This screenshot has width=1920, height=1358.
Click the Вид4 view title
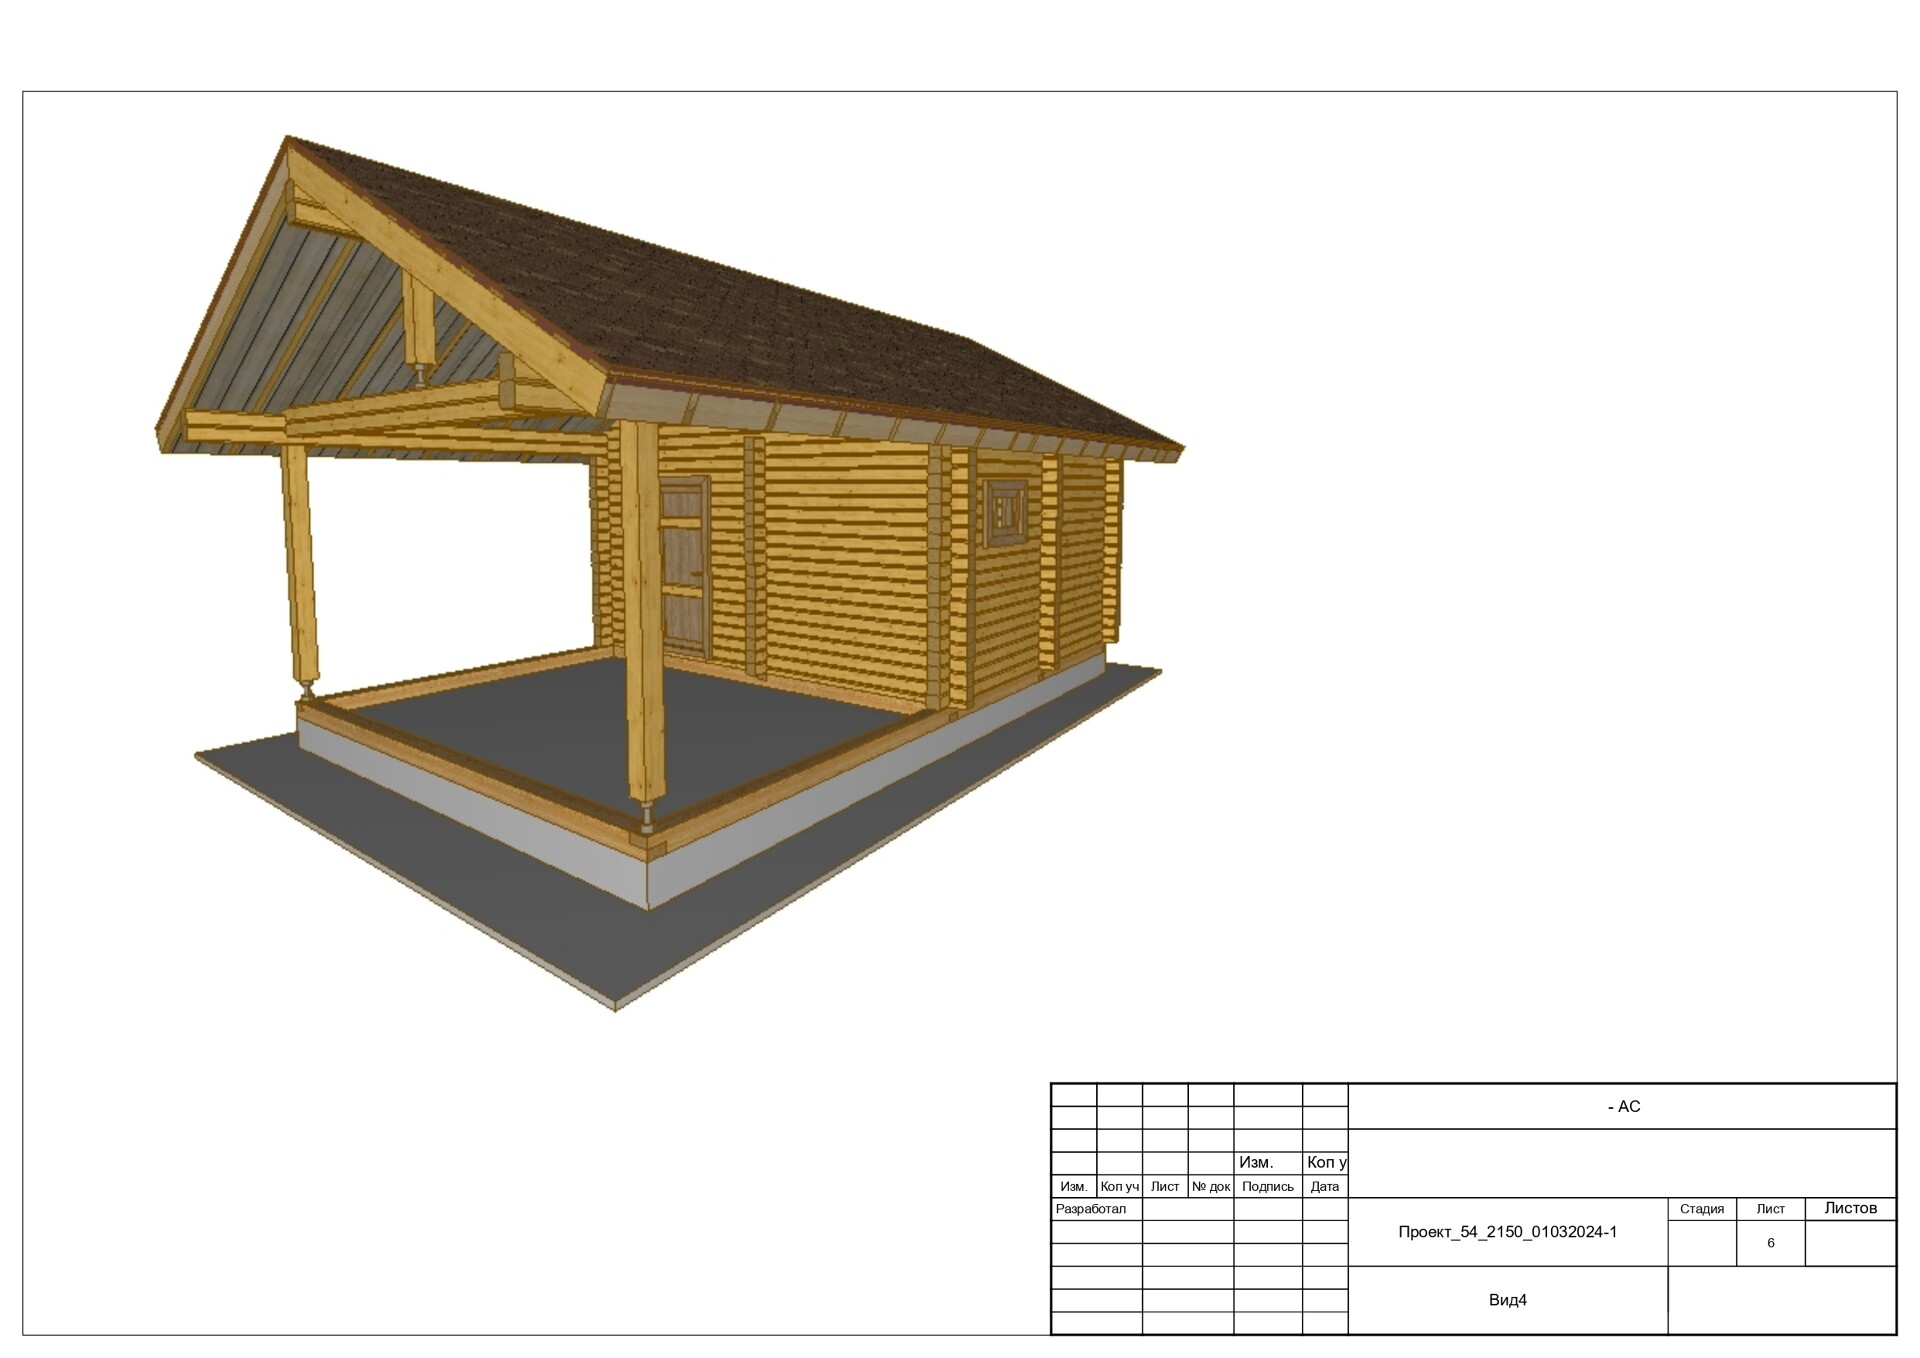1507,1300
